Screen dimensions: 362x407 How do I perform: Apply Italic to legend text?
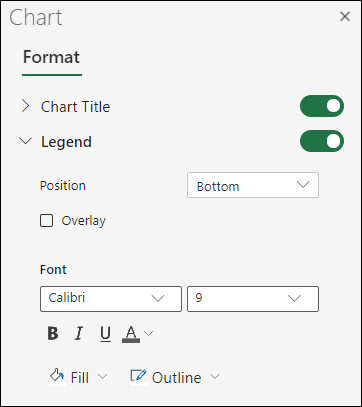coord(79,333)
